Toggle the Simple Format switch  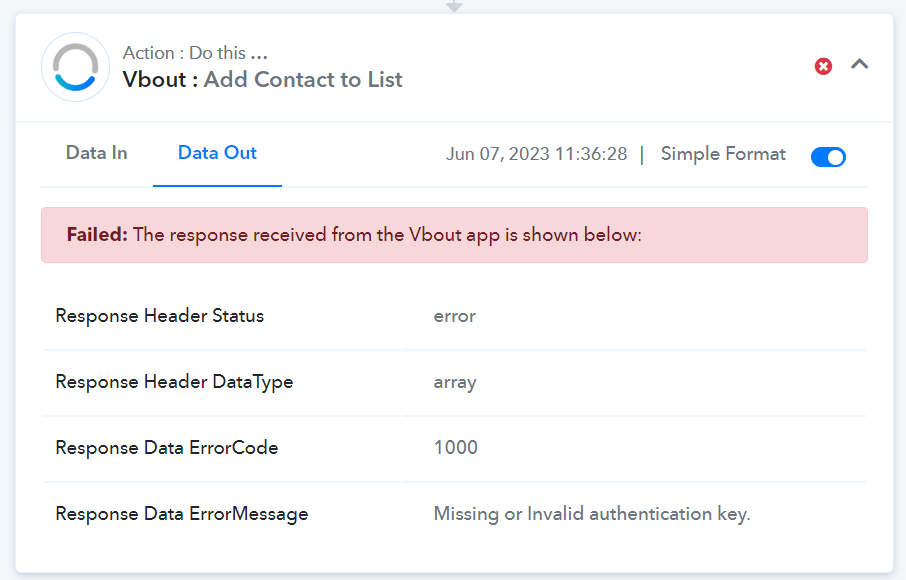pyautogui.click(x=828, y=157)
